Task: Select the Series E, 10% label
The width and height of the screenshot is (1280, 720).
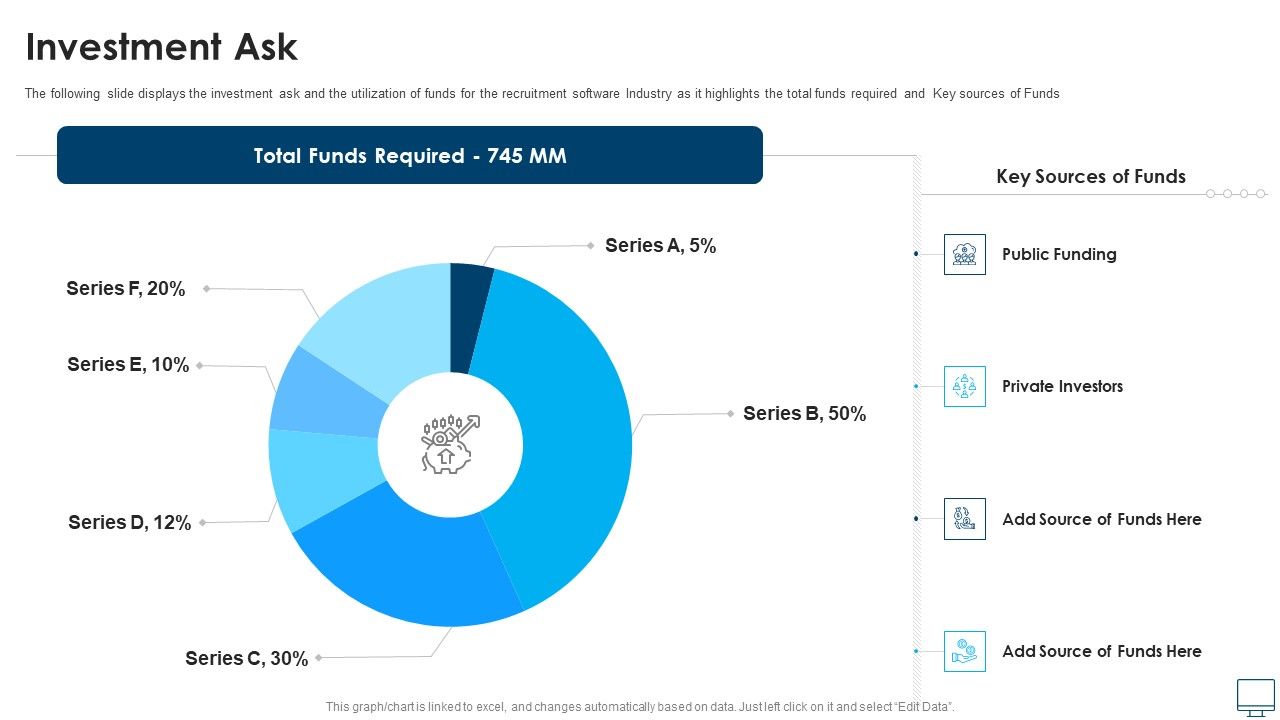Action: coord(128,365)
